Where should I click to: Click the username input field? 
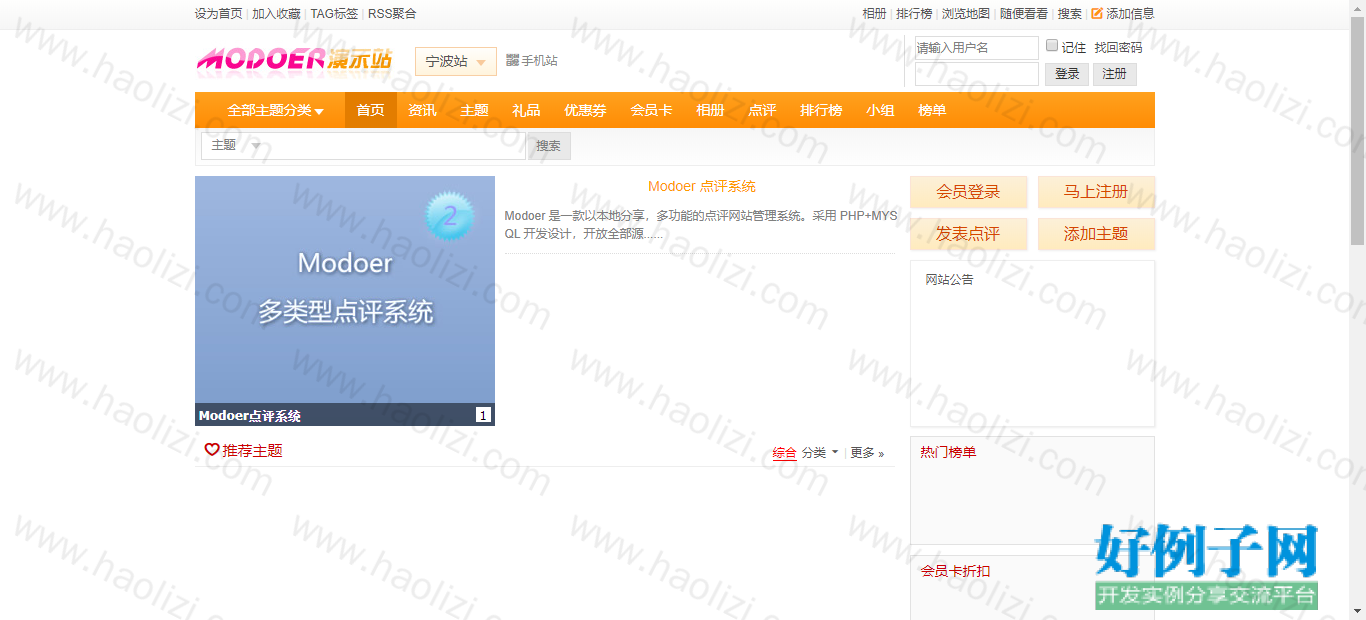tap(977, 47)
